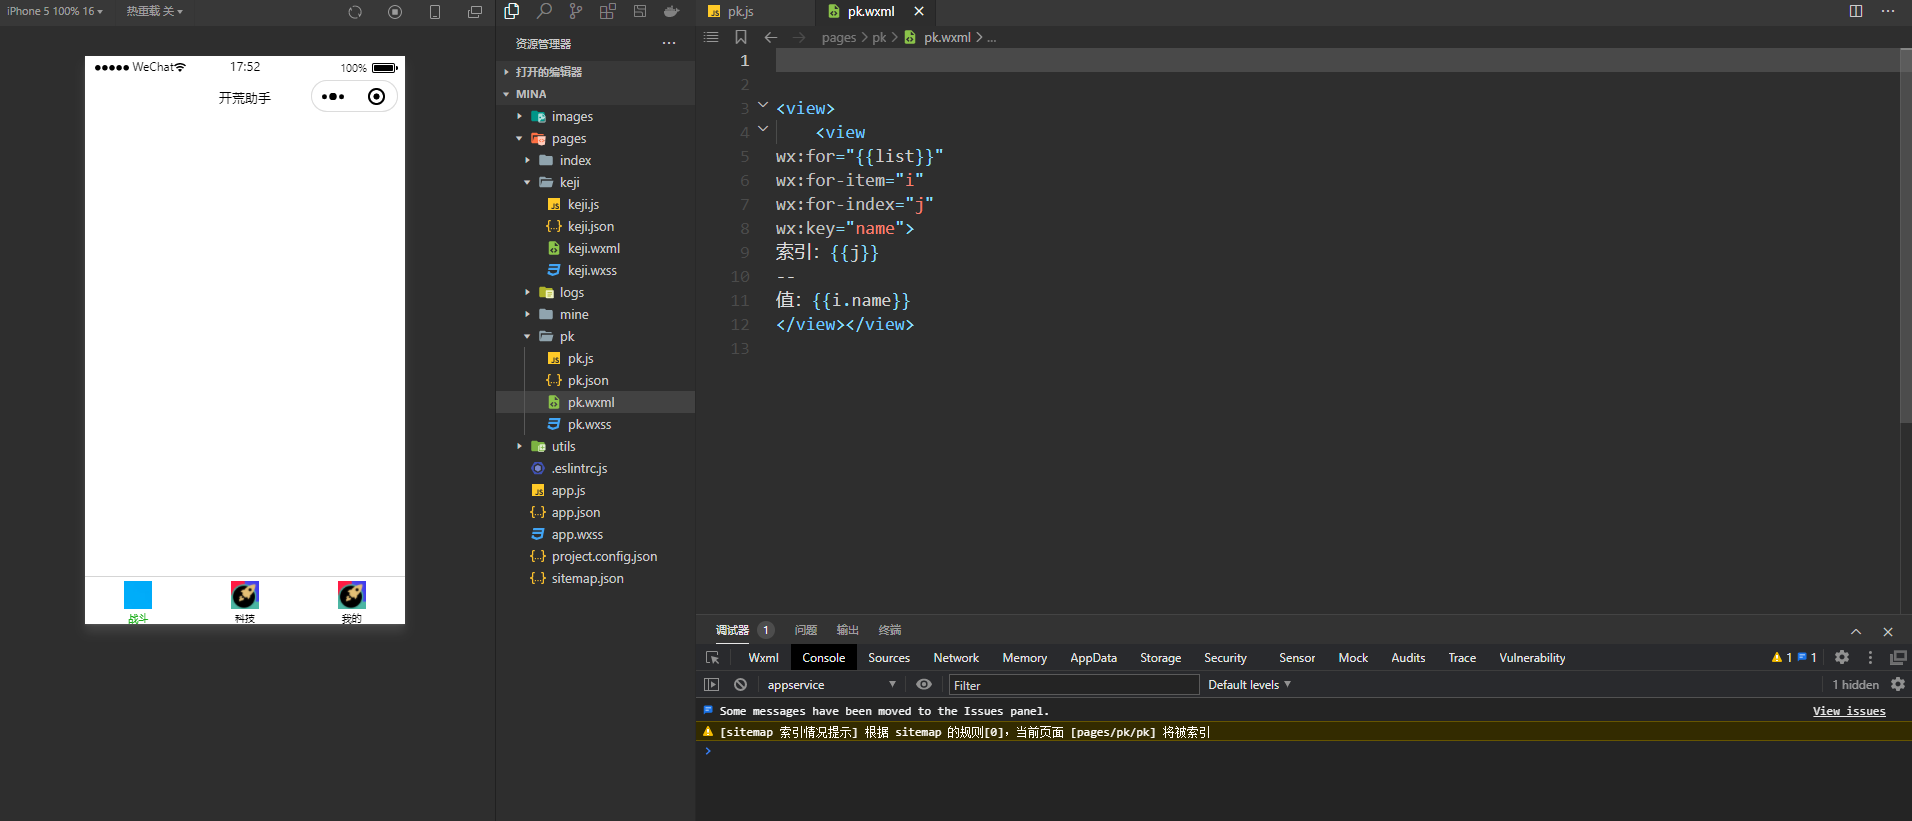Image resolution: width=1912 pixels, height=821 pixels.
Task: Click the outline list icon in breadcrumb bar
Action: point(711,37)
